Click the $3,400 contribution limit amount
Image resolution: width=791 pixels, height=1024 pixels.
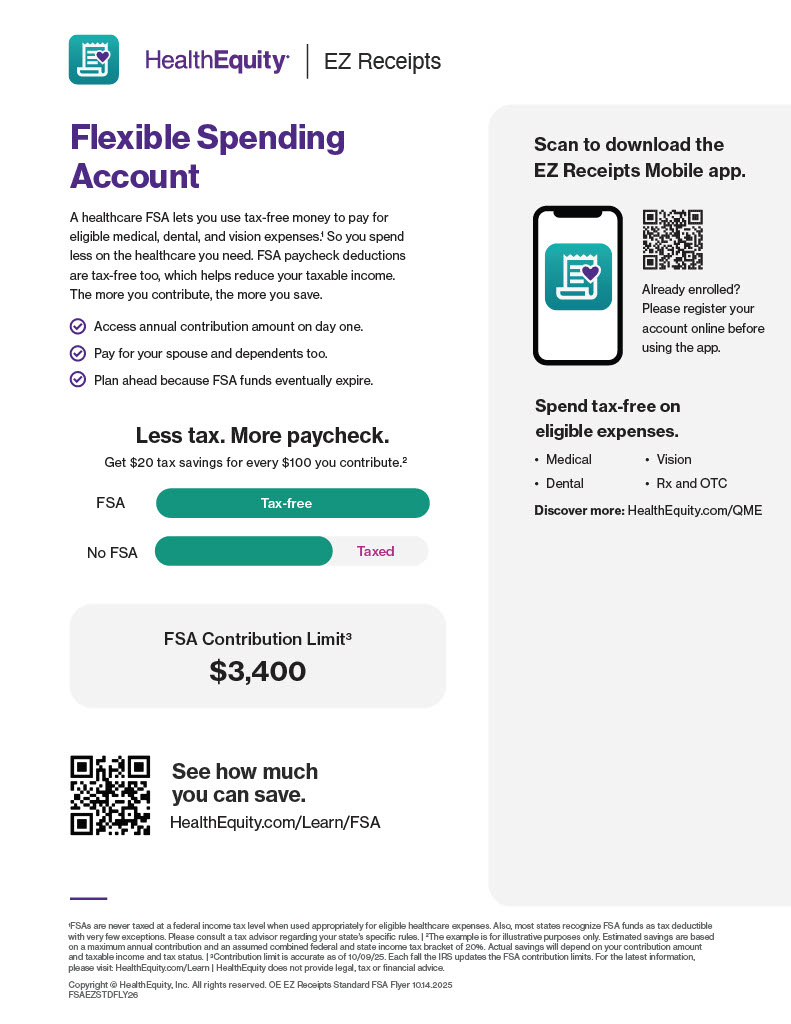pos(257,672)
